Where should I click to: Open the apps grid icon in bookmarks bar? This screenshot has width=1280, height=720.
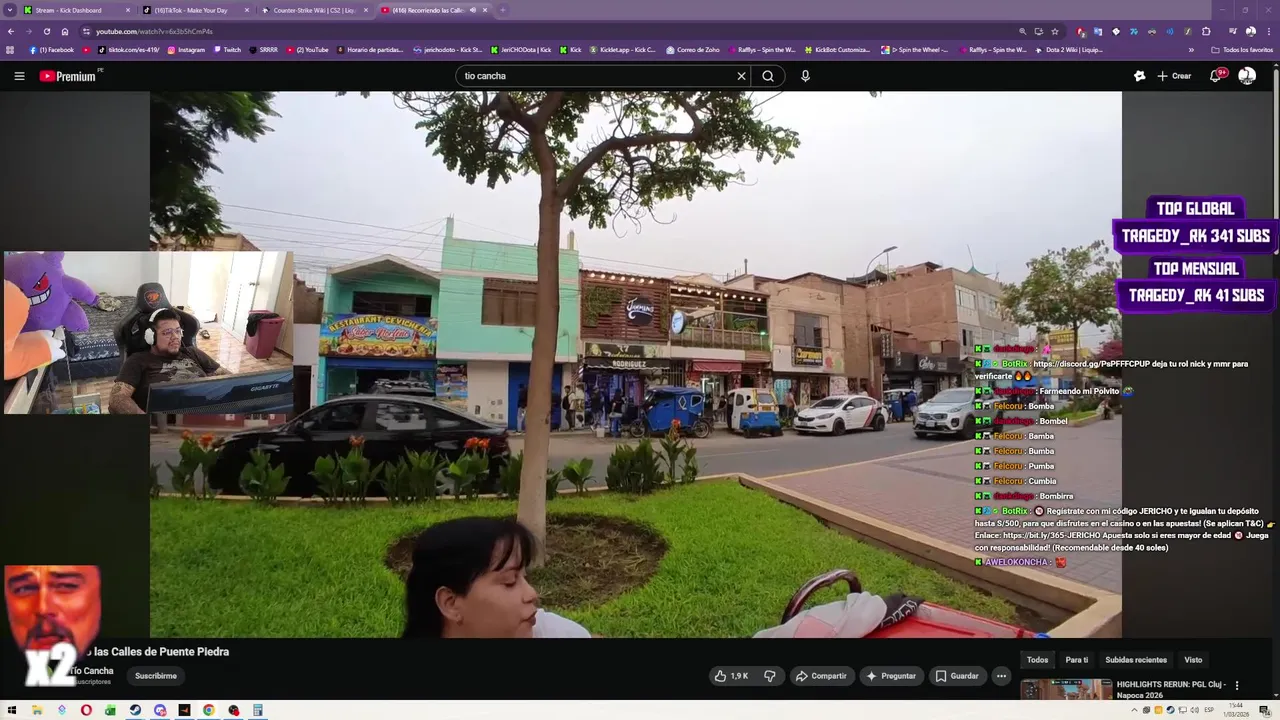point(10,50)
